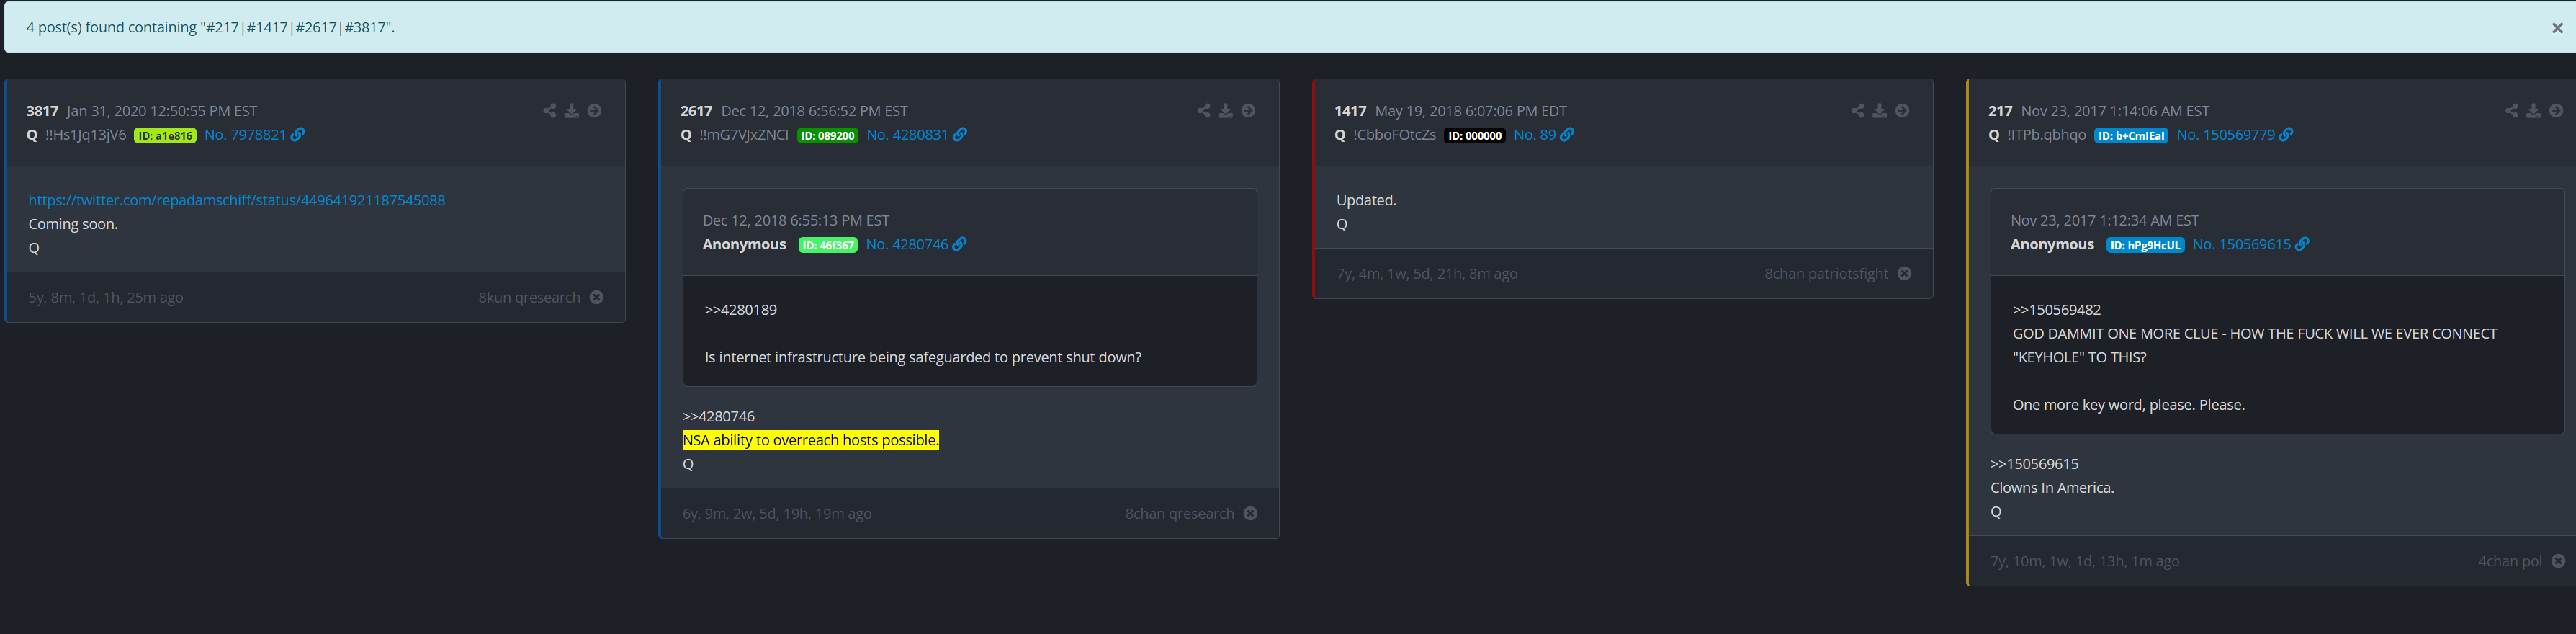Click the circle-x icon beside 8chan patriotsfight
Image resolution: width=2576 pixels, height=634 pixels.
(1904, 274)
